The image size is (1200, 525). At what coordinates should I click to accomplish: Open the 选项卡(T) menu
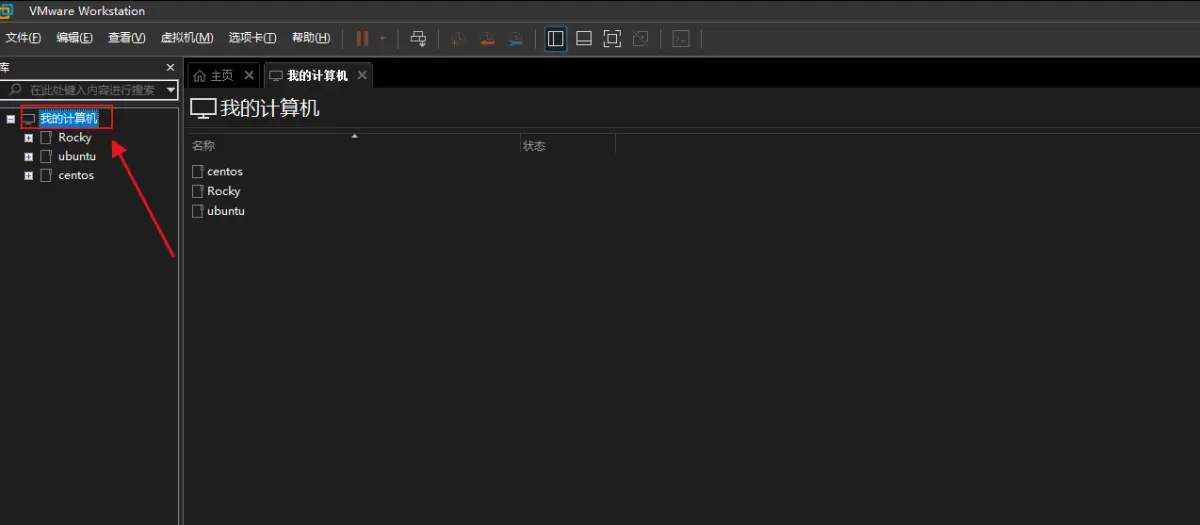pyautogui.click(x=252, y=38)
